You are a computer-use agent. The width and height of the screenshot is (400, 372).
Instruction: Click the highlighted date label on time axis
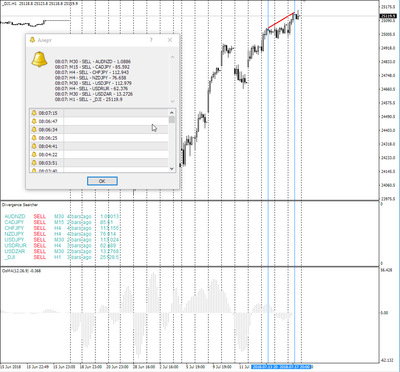(282, 367)
